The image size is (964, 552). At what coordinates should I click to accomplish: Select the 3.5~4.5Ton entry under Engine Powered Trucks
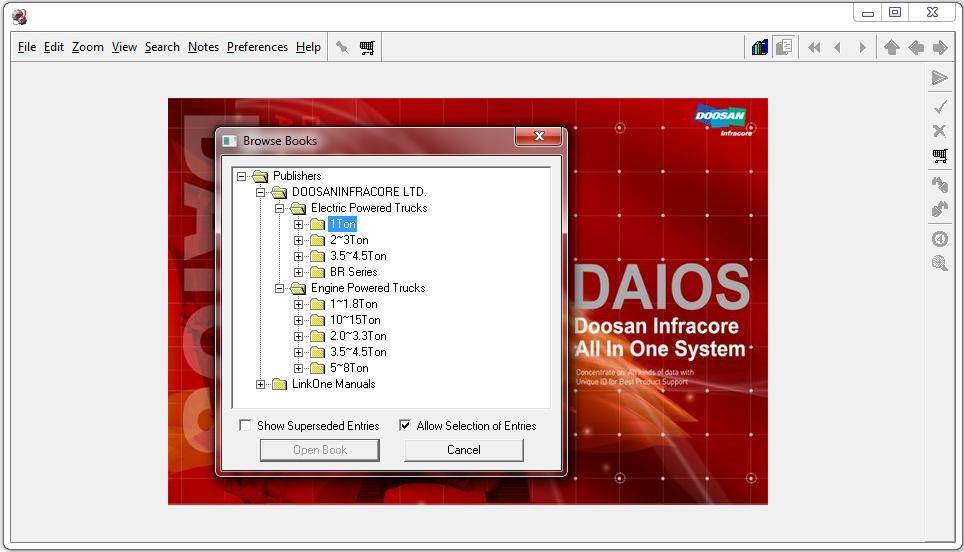[x=358, y=352]
